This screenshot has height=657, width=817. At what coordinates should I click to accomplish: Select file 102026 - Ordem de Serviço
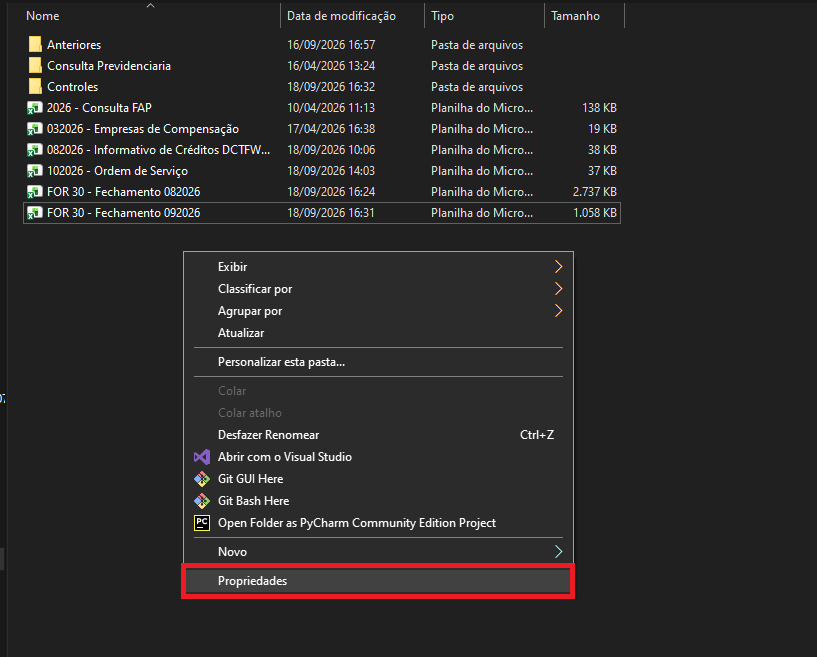click(117, 171)
